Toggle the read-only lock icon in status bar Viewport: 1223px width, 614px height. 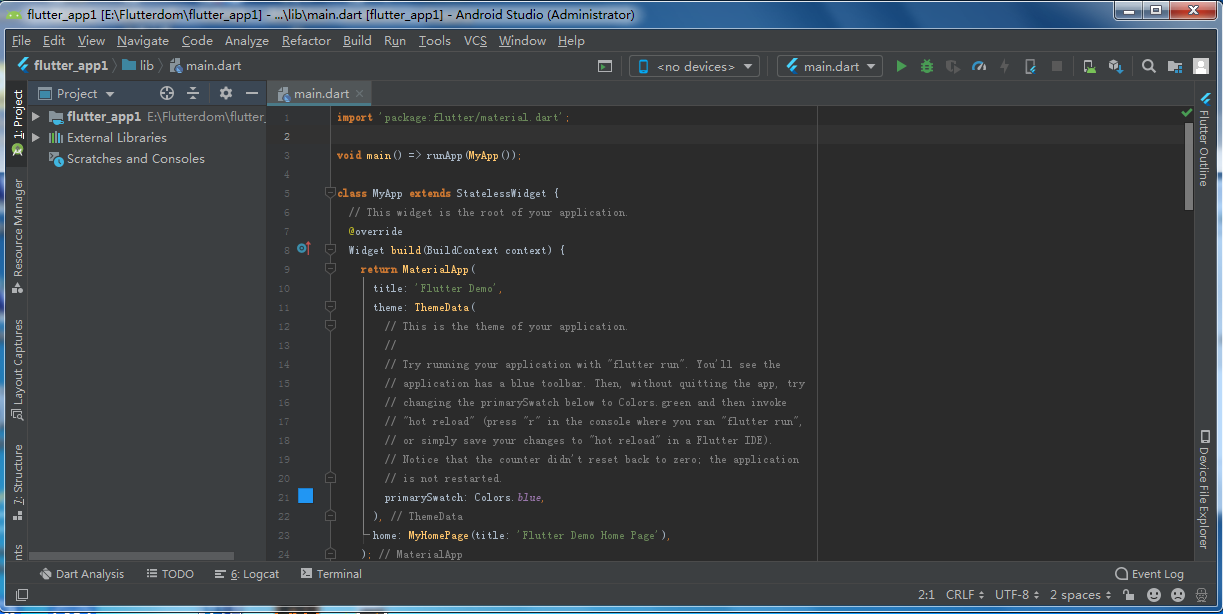tap(1128, 595)
